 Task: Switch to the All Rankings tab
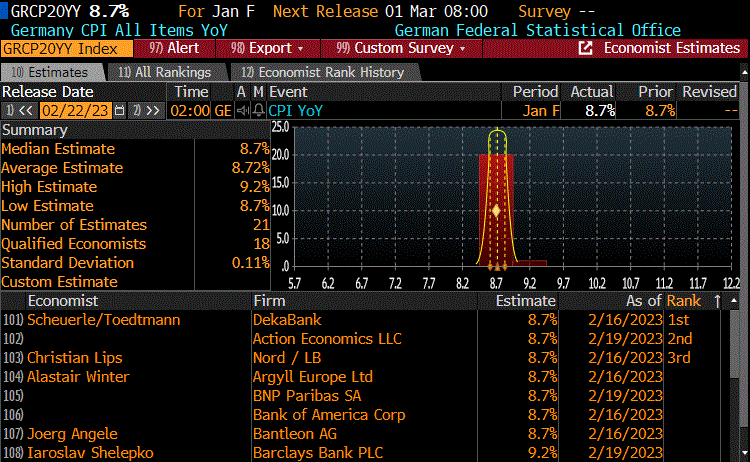pyautogui.click(x=165, y=72)
